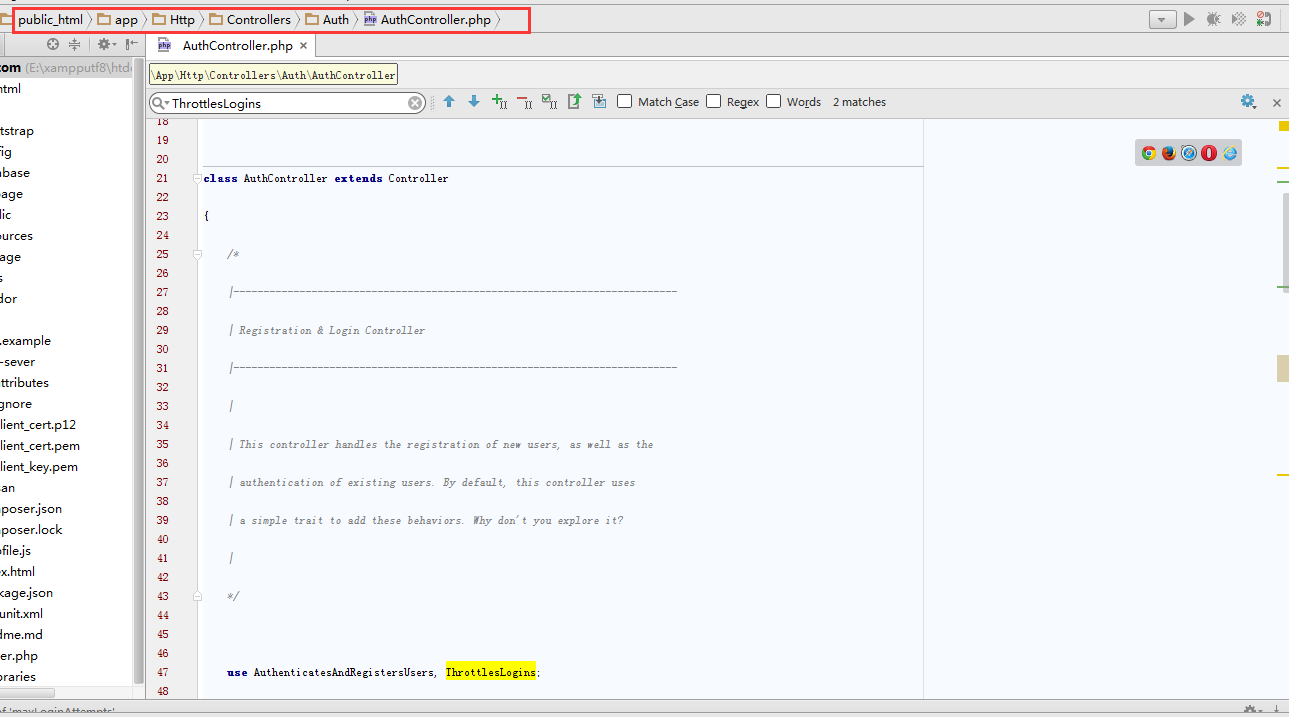Select .example file in project tree
Viewport: 1289px width, 717px height.
point(26,340)
